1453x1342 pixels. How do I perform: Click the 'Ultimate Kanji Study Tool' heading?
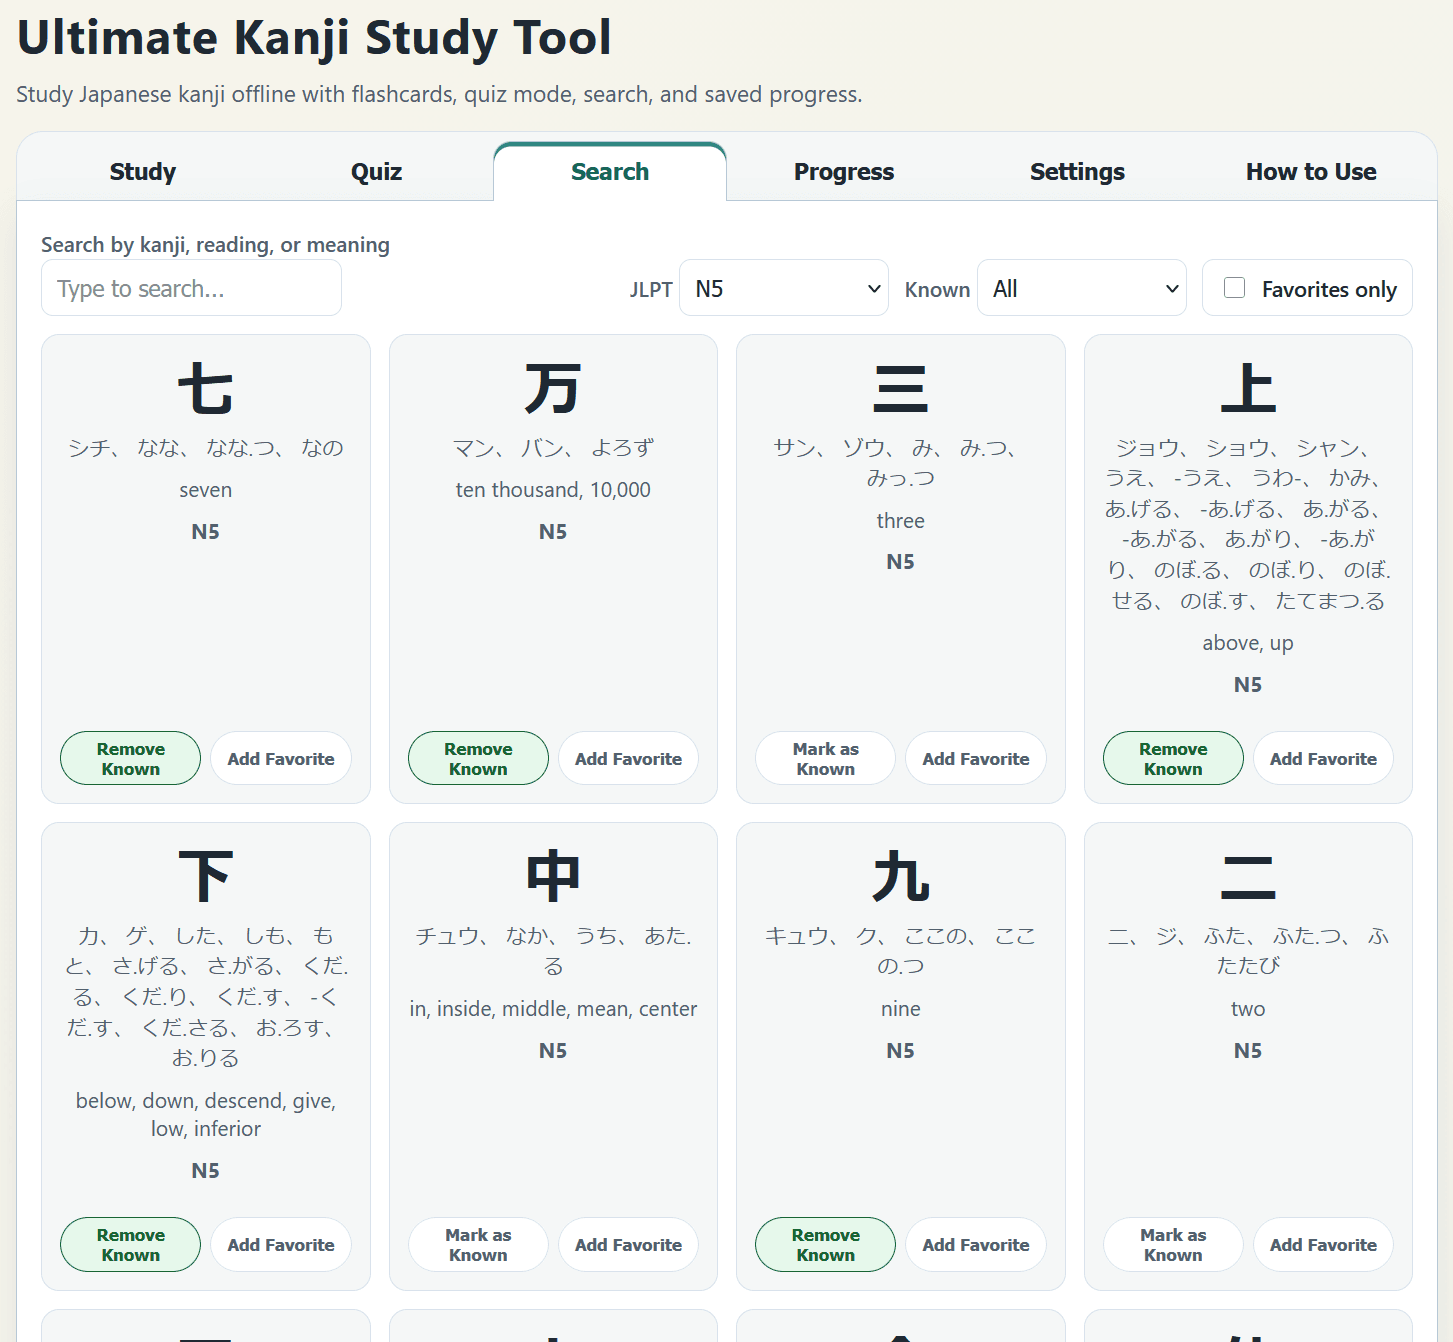click(x=314, y=38)
